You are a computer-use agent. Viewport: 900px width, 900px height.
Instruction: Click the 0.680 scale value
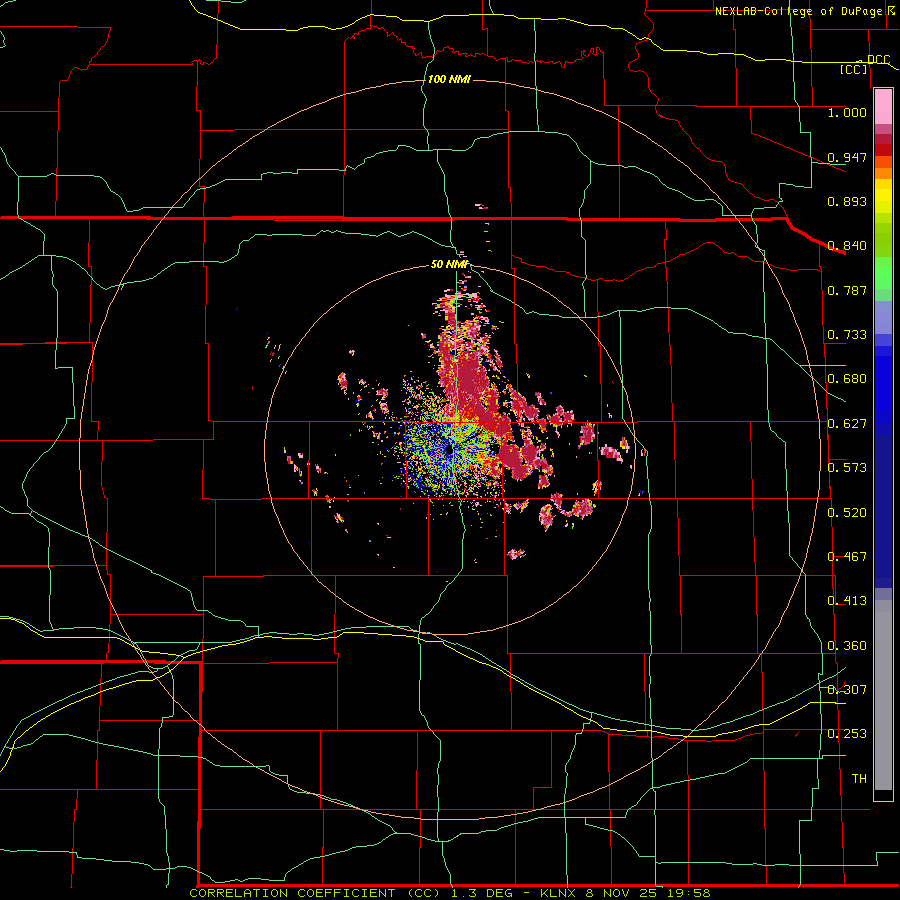click(x=847, y=379)
